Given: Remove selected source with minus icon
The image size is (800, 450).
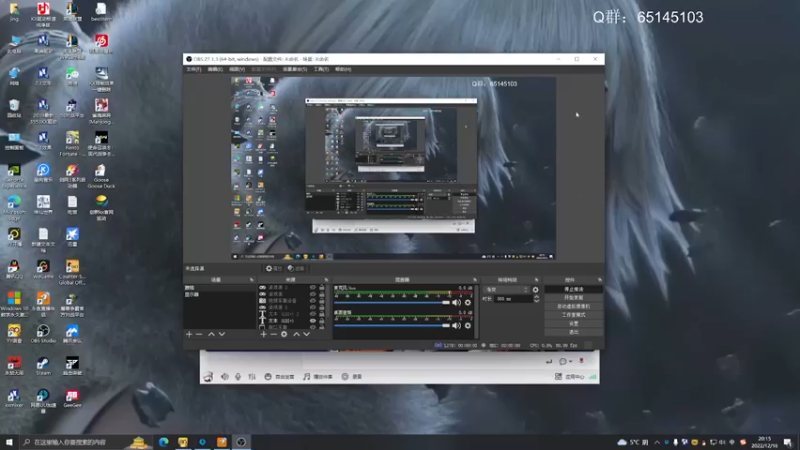Looking at the screenshot, I should click(x=273, y=334).
